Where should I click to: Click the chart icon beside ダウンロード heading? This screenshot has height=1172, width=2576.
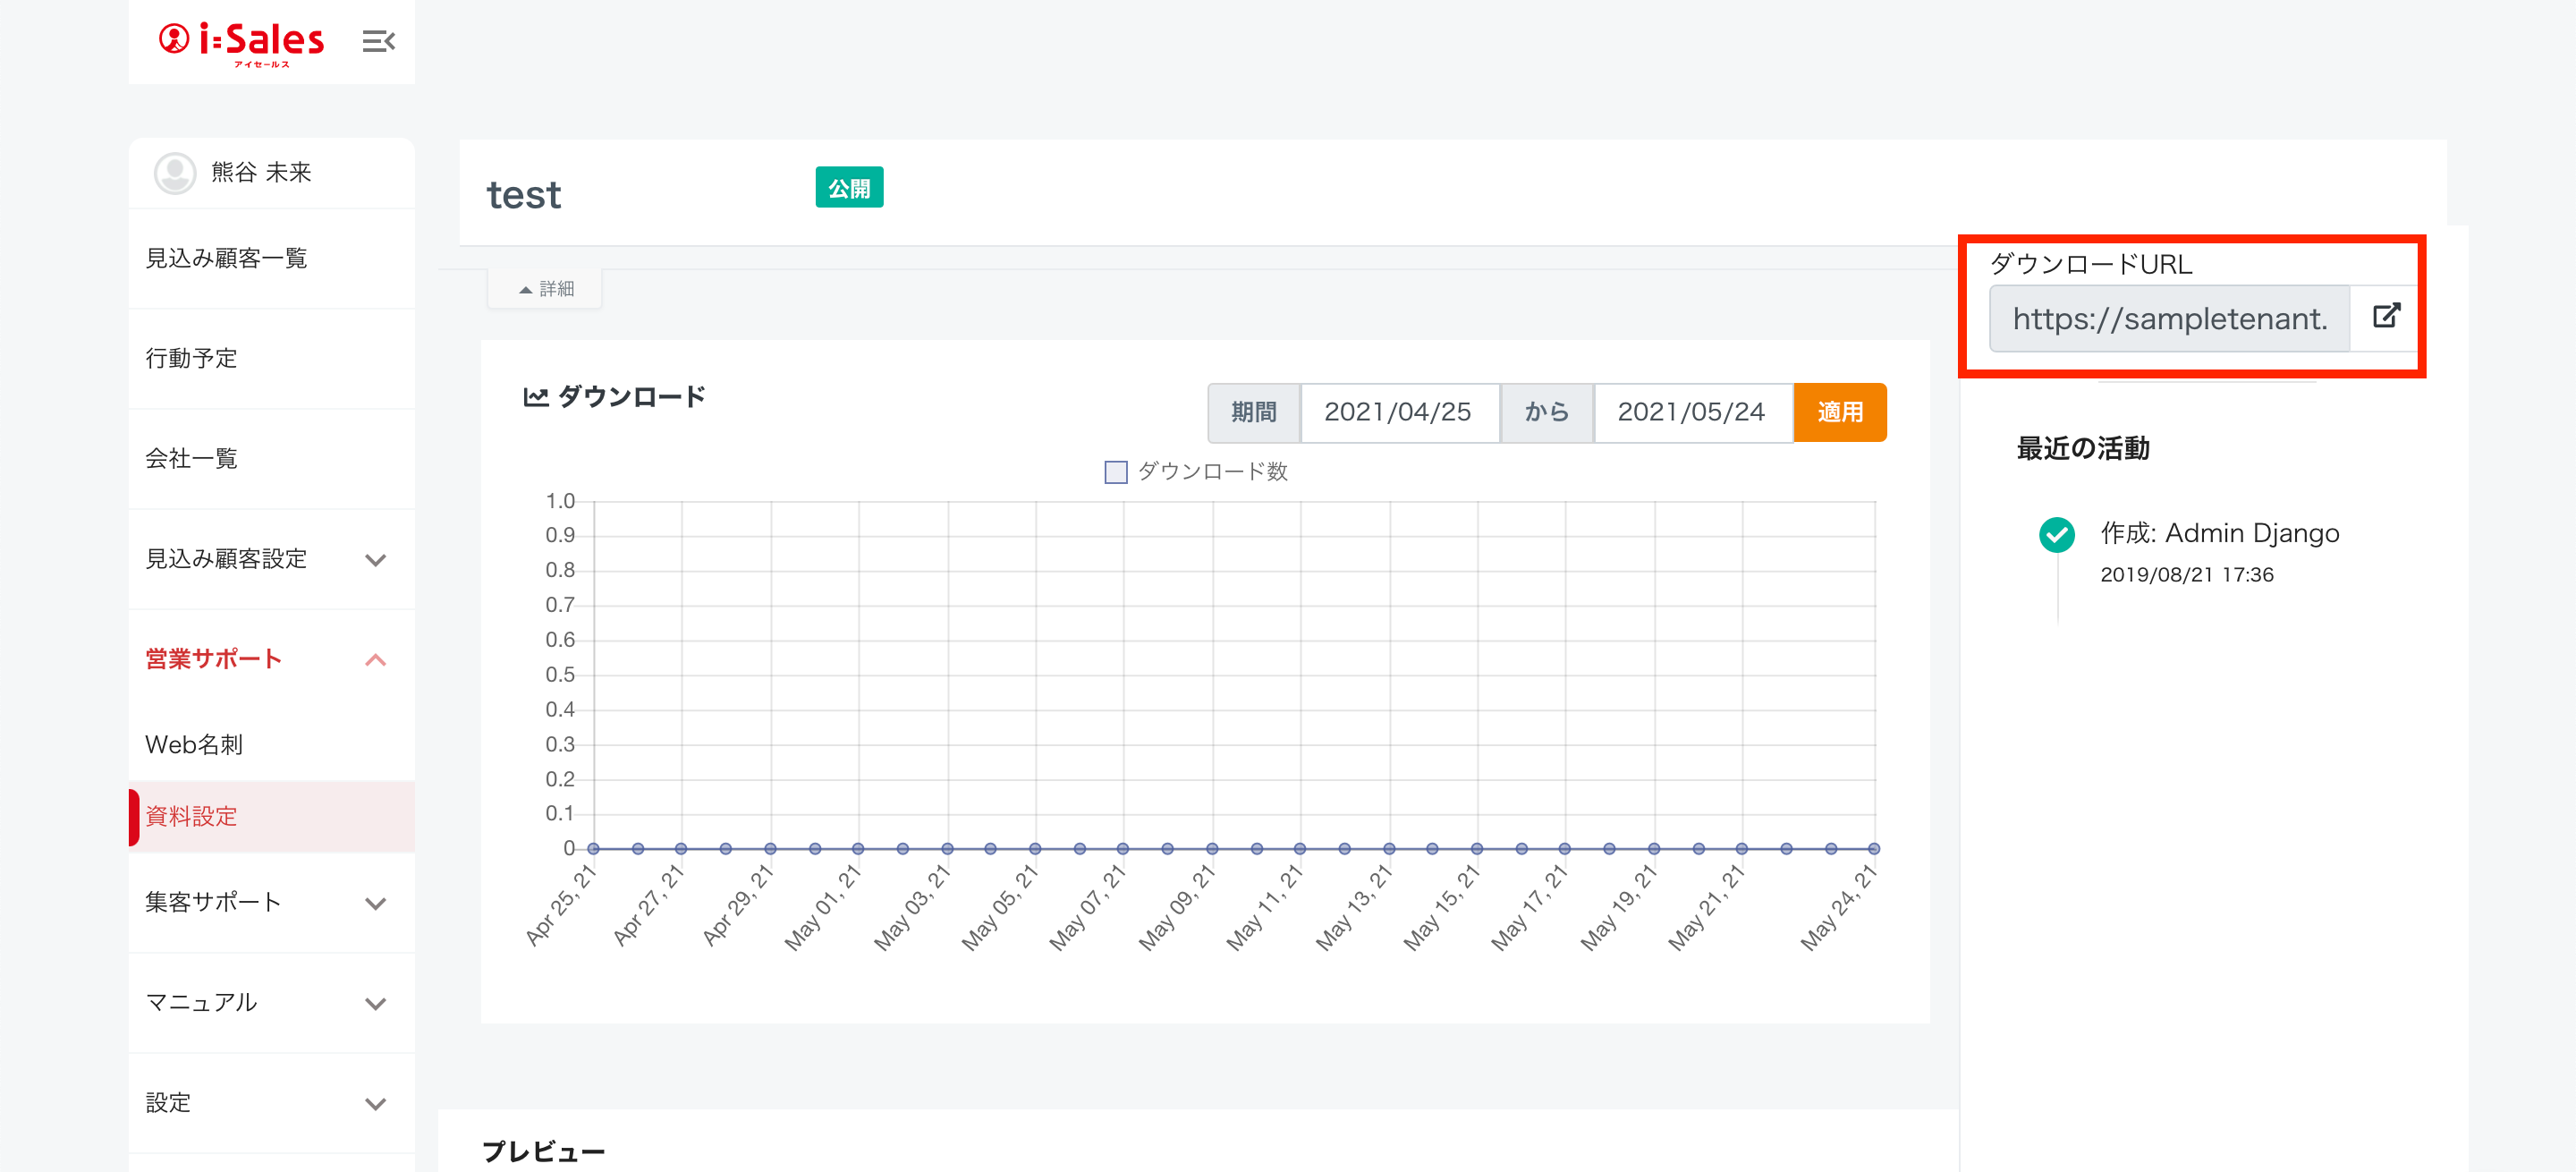point(535,397)
